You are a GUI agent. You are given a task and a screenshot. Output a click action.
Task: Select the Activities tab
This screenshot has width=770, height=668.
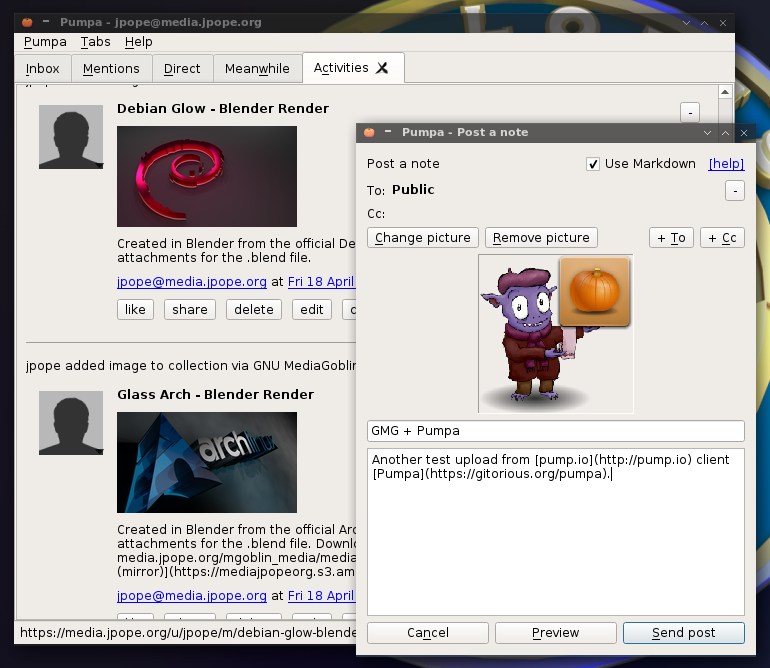[341, 68]
